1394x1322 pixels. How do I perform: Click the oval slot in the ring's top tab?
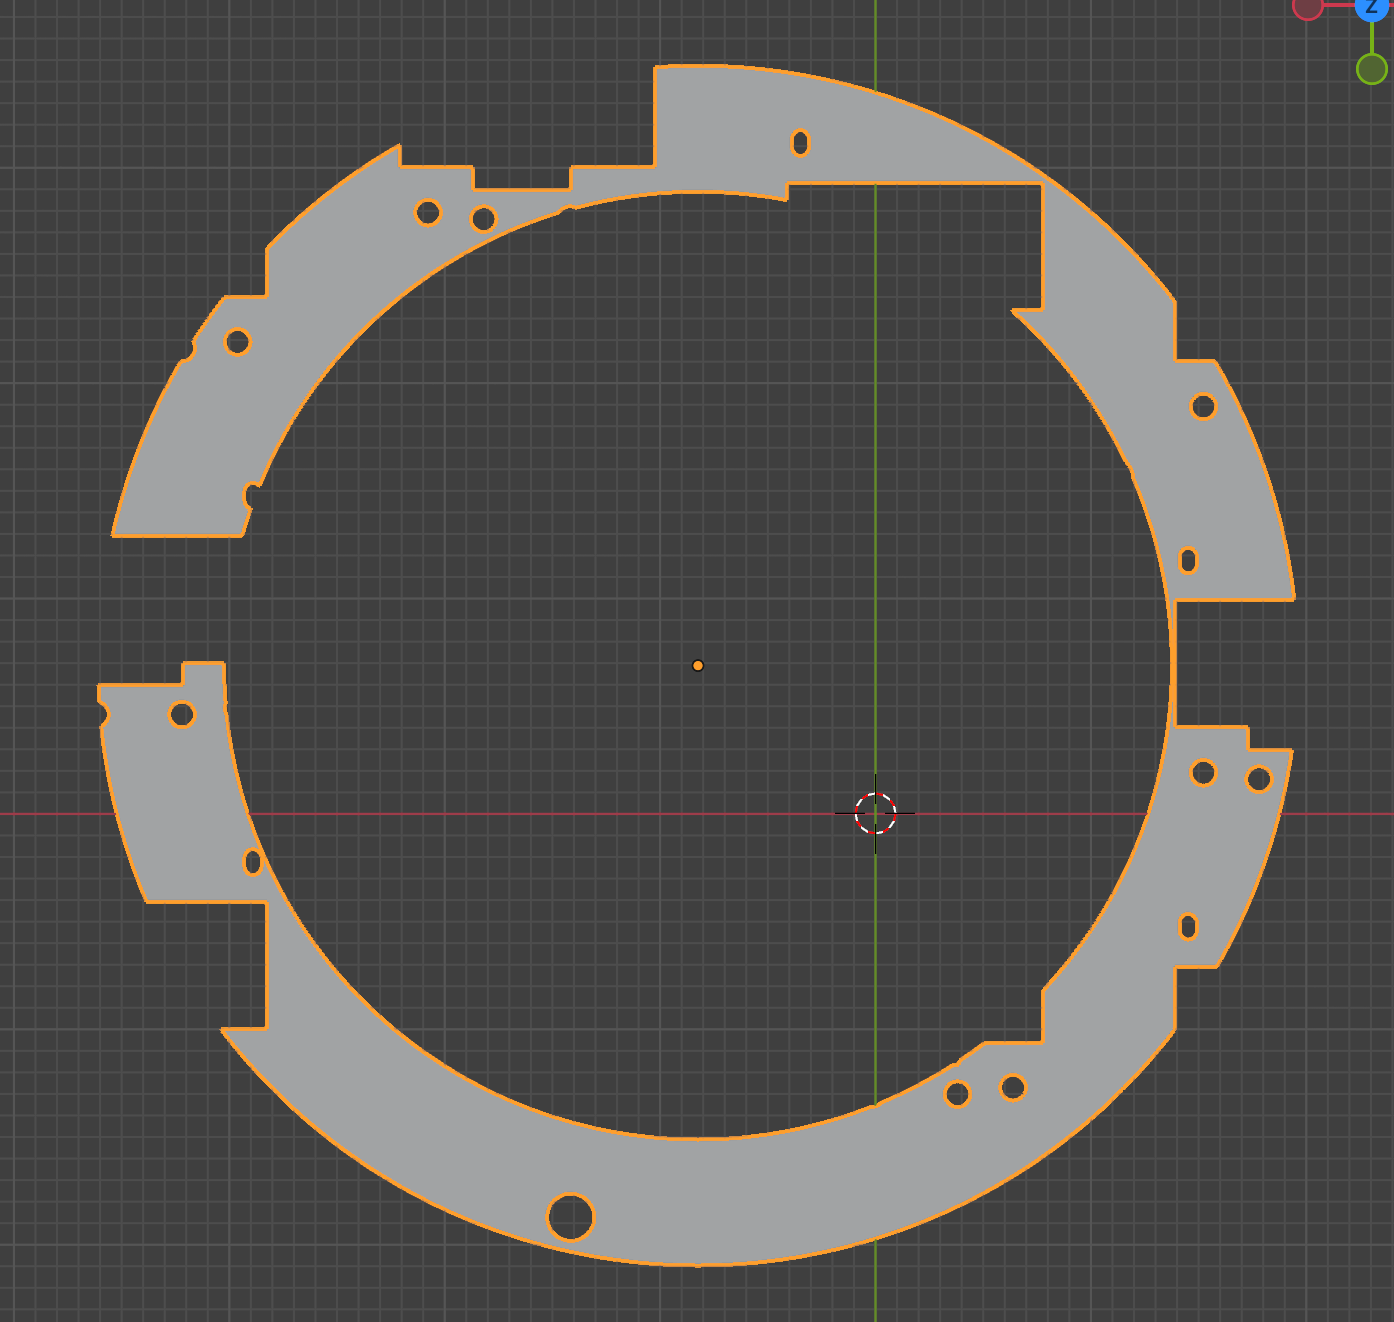point(800,143)
